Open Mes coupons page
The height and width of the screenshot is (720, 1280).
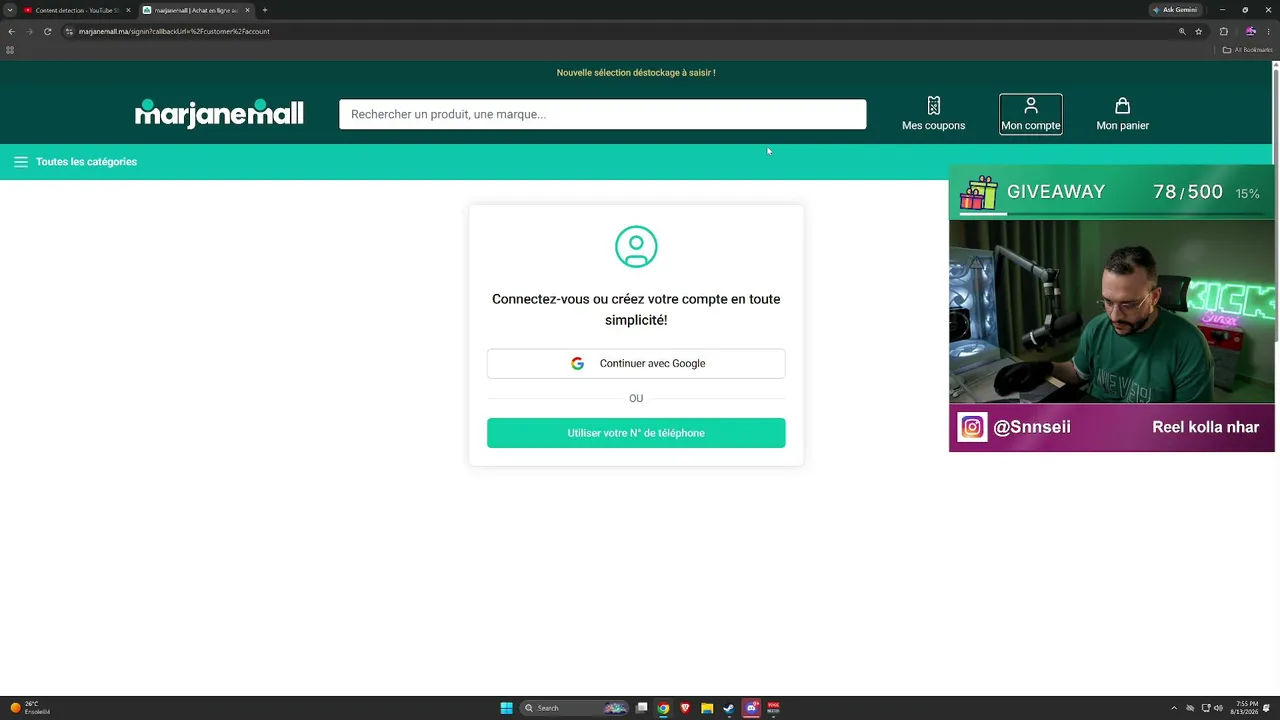[x=933, y=114]
